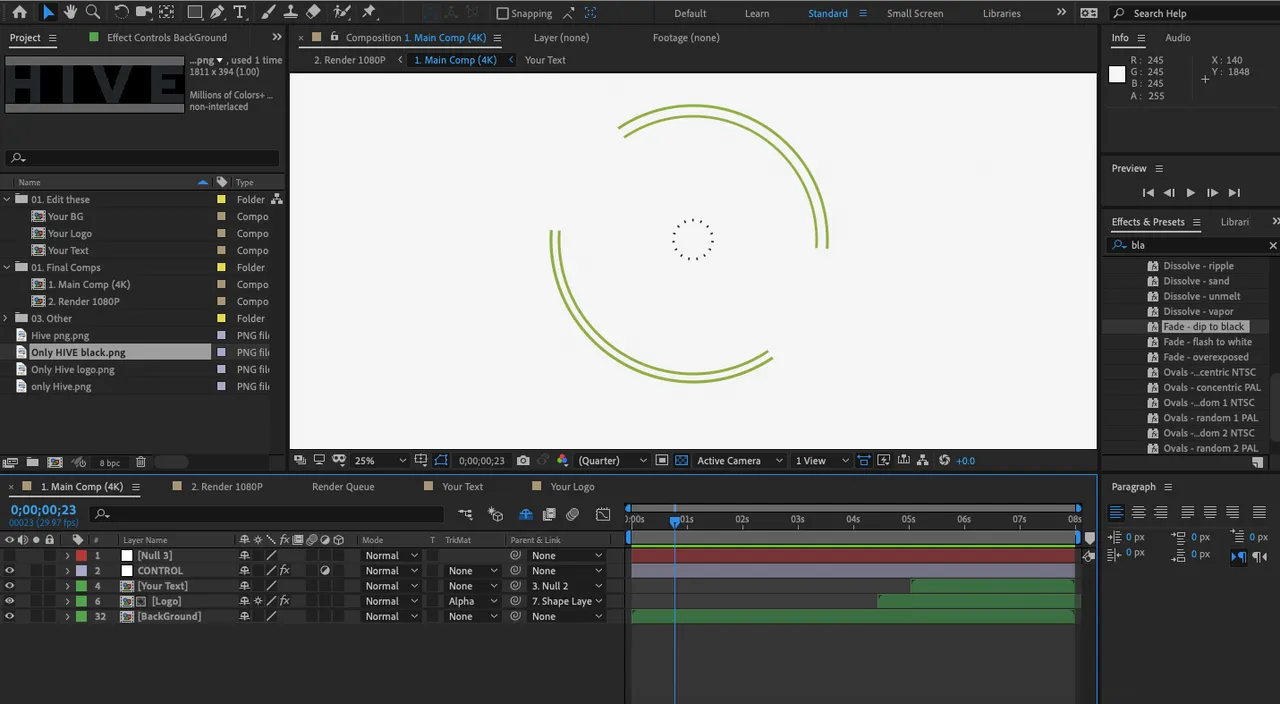This screenshot has height=704, width=1280.
Task: Open the timeline Graph Editor
Action: (603, 514)
